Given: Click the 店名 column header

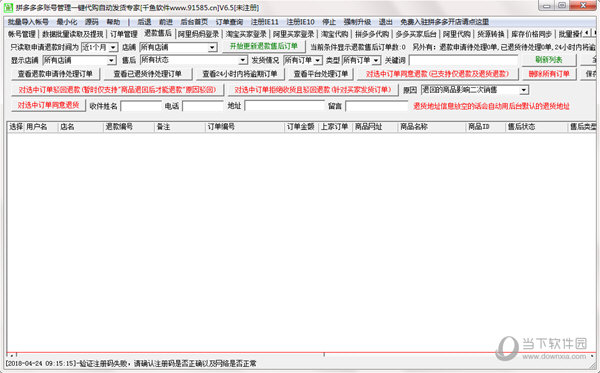Looking at the screenshot, I should pyautogui.click(x=80, y=127).
